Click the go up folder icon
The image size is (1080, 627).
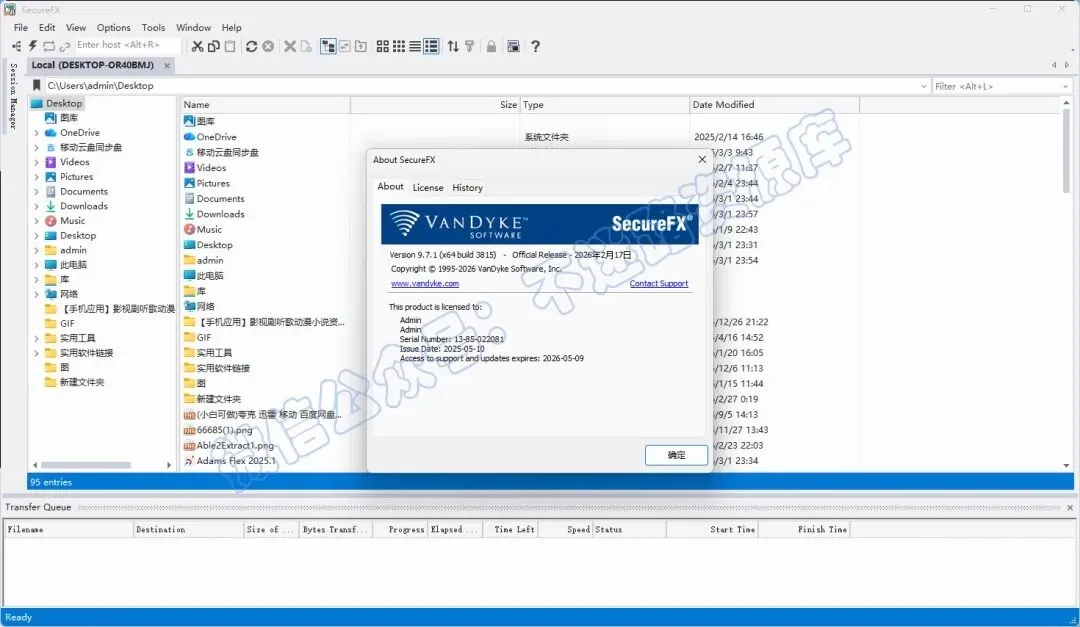coord(361,46)
